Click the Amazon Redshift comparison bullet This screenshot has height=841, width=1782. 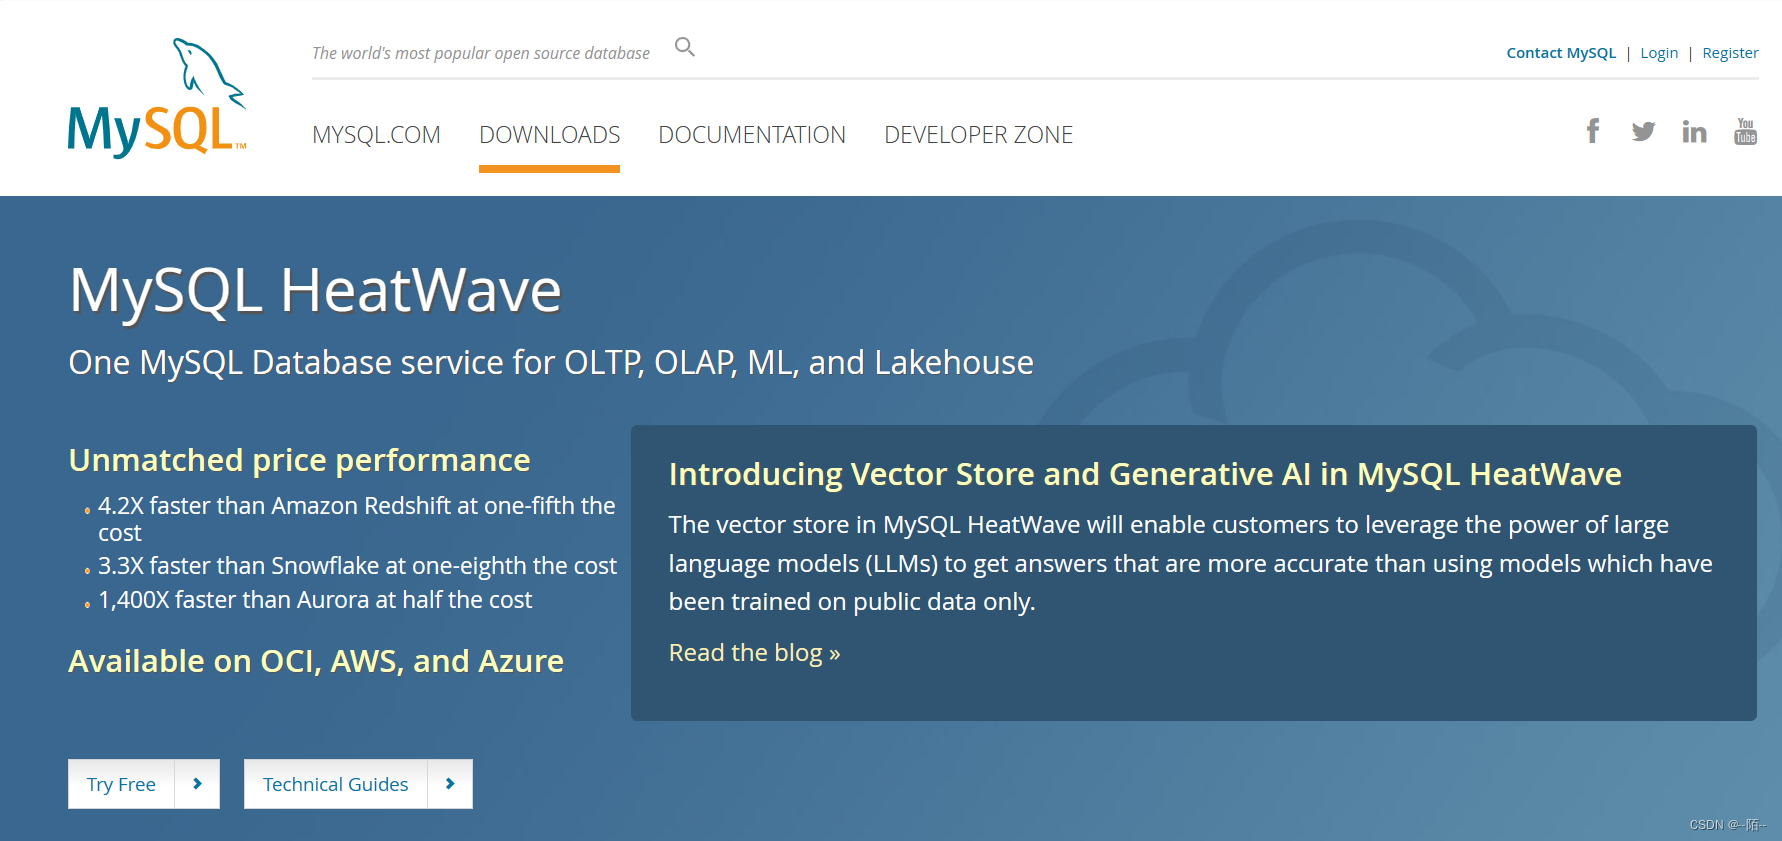coord(356,519)
